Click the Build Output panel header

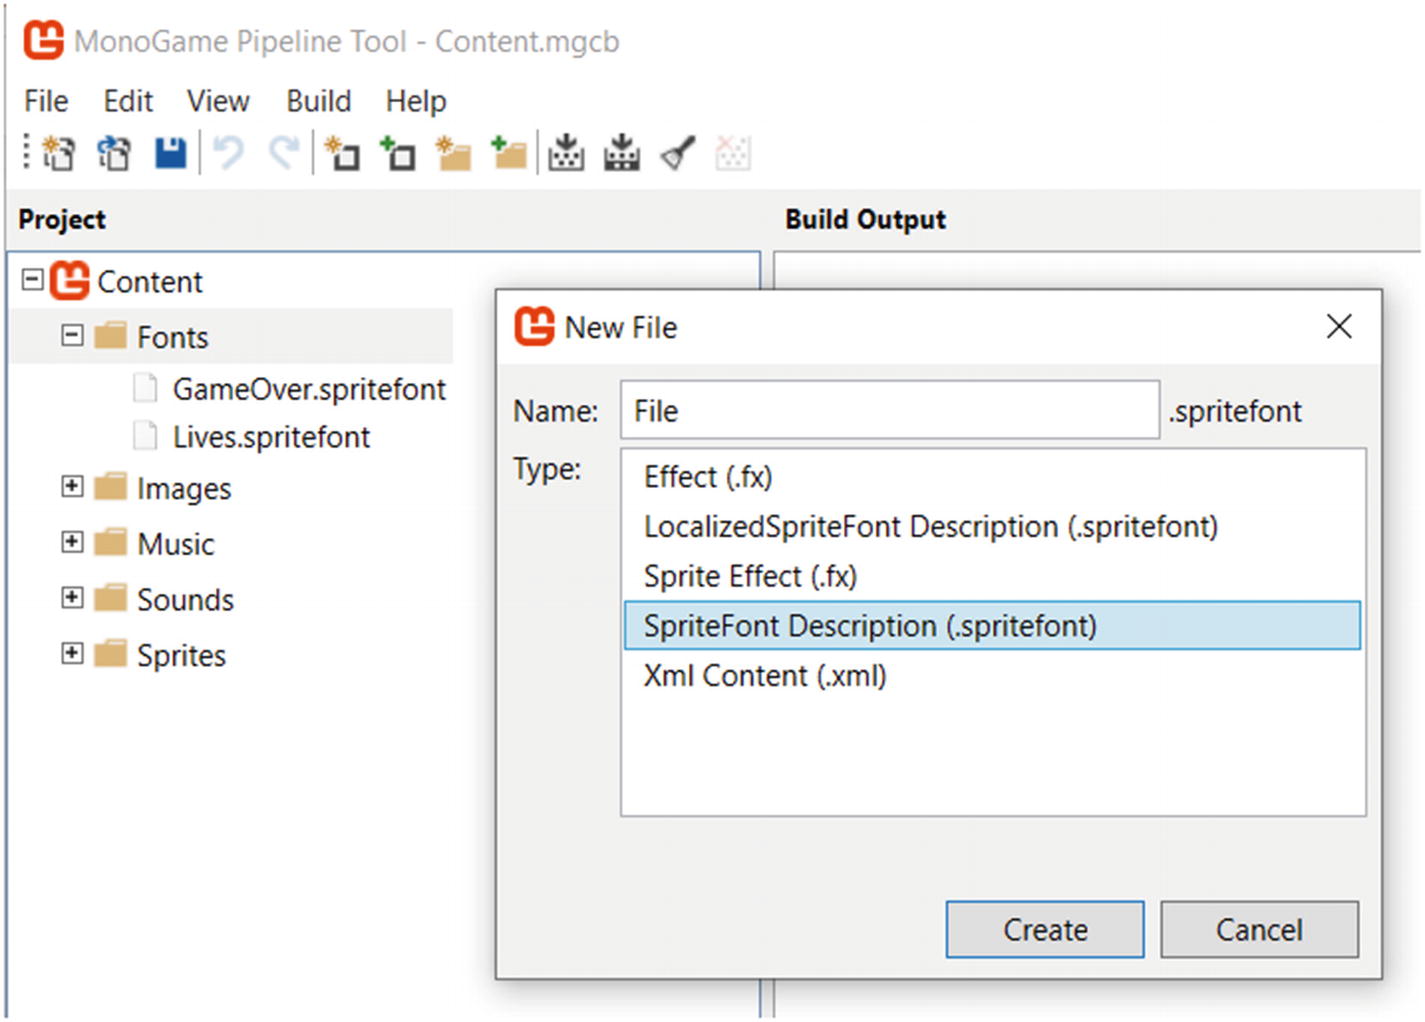point(865,219)
